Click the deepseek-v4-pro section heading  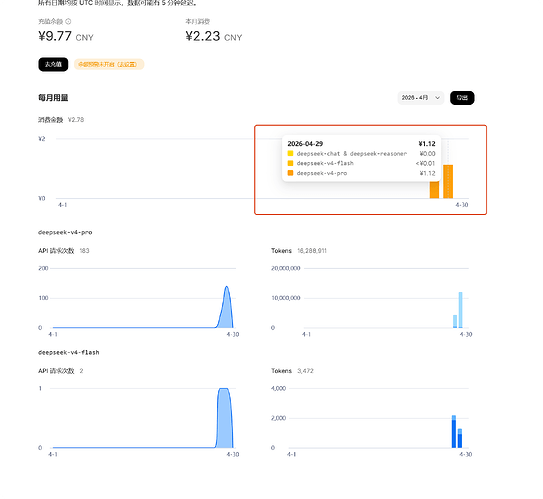click(x=65, y=232)
